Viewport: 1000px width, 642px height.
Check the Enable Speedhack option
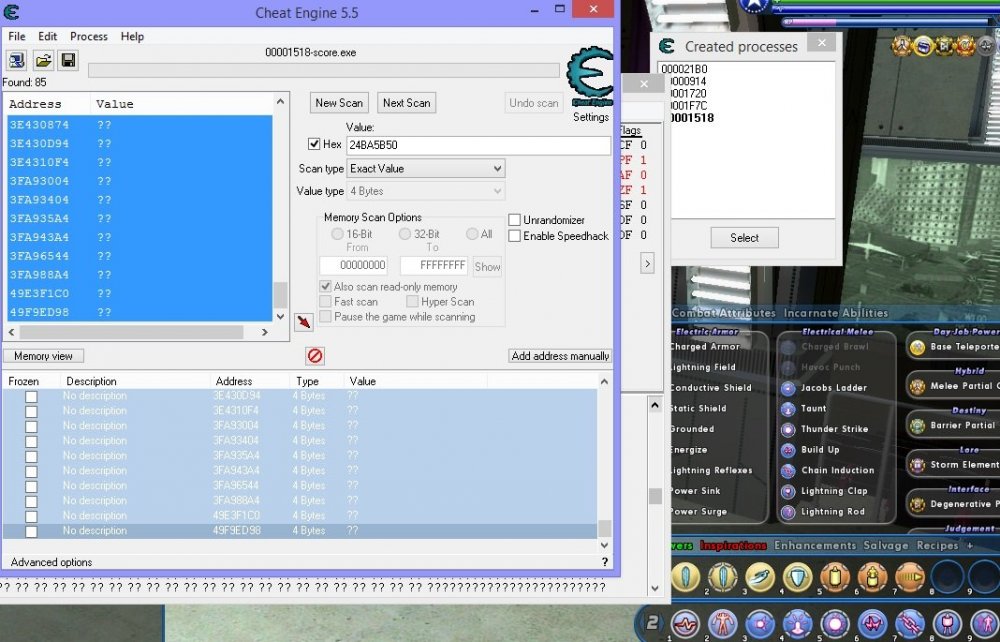pos(515,236)
